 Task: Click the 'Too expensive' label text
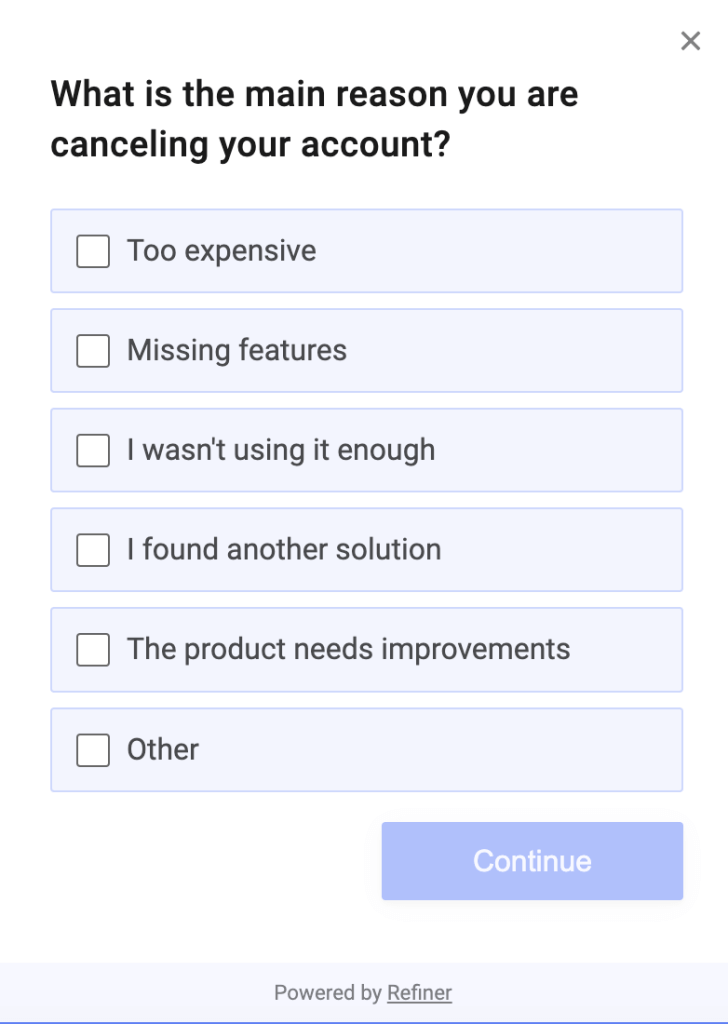coord(221,251)
